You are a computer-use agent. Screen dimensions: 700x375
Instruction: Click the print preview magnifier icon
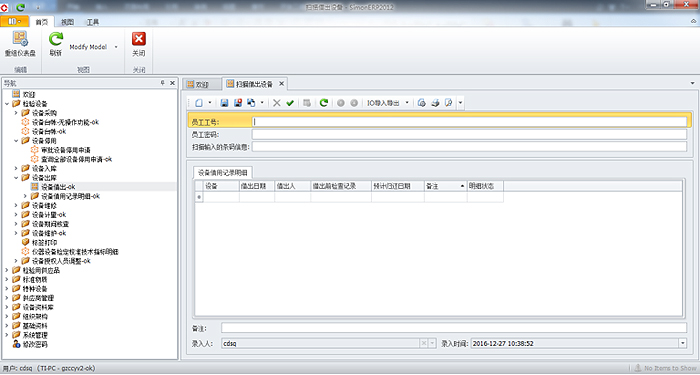449,103
